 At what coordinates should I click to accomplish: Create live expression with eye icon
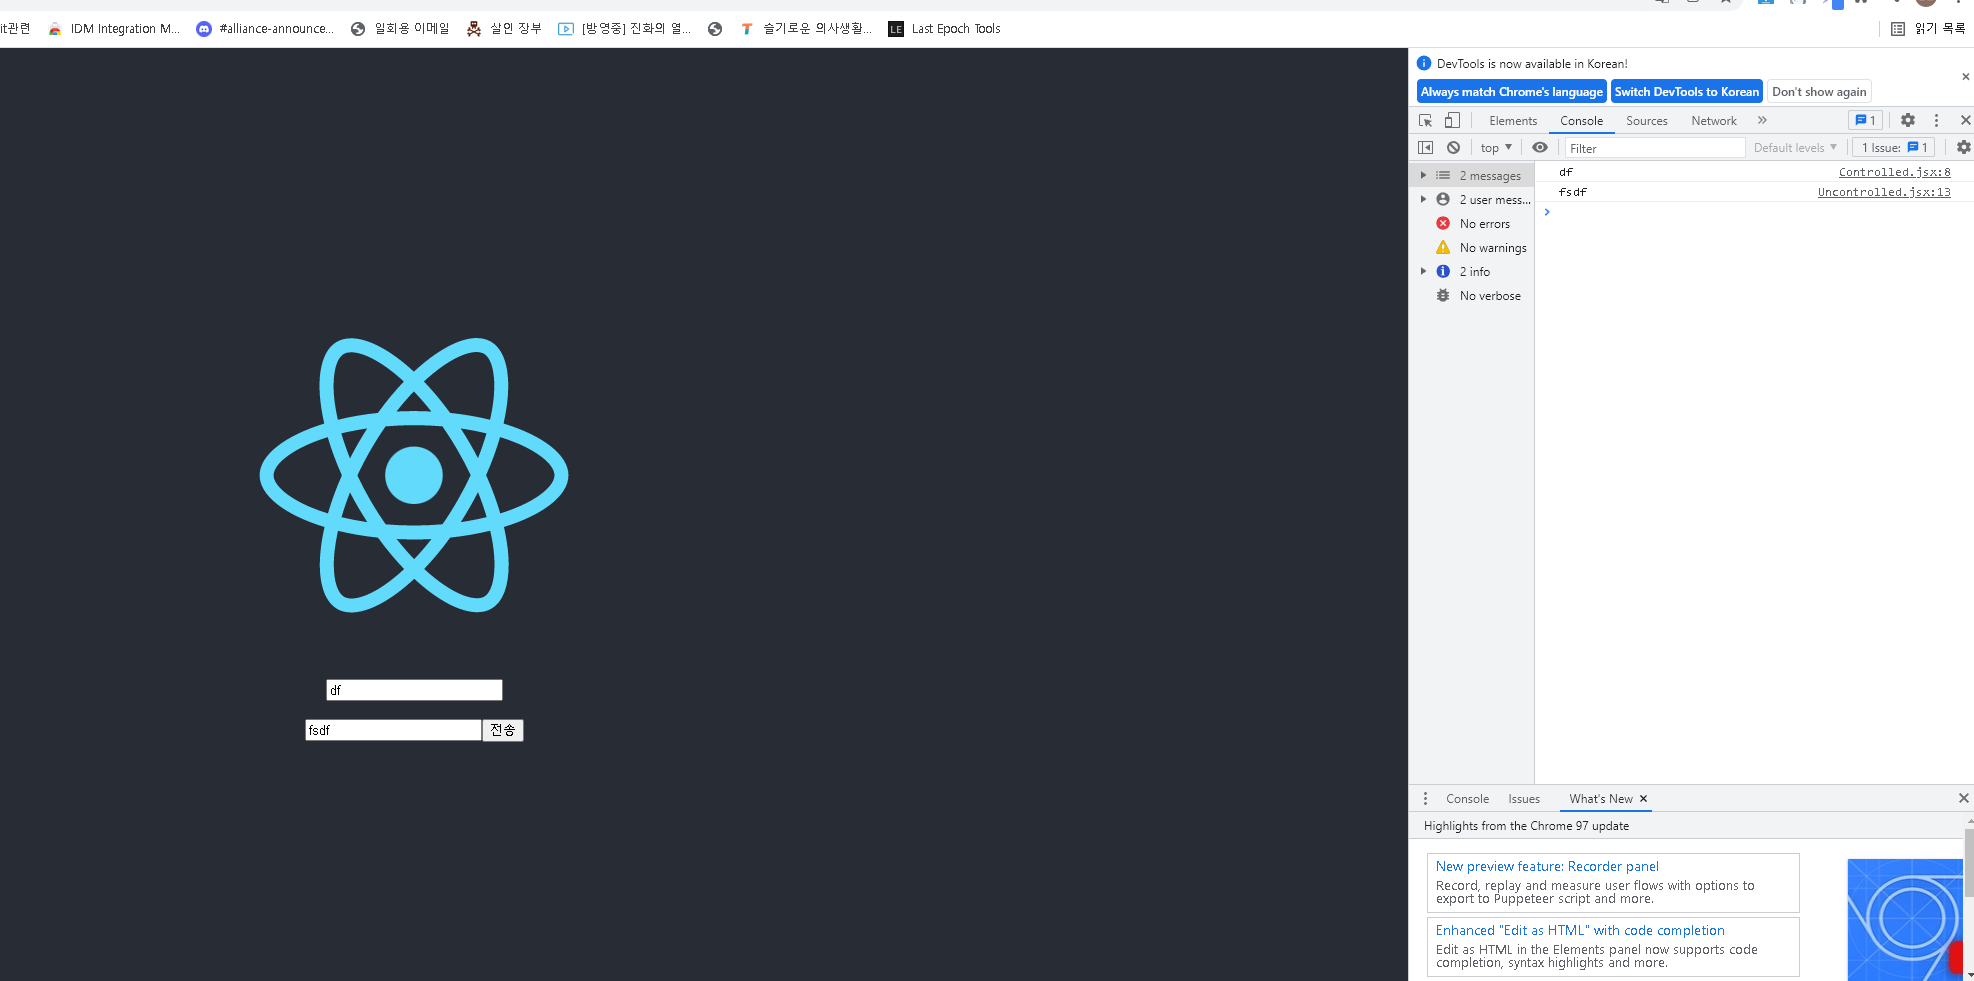(x=1540, y=147)
